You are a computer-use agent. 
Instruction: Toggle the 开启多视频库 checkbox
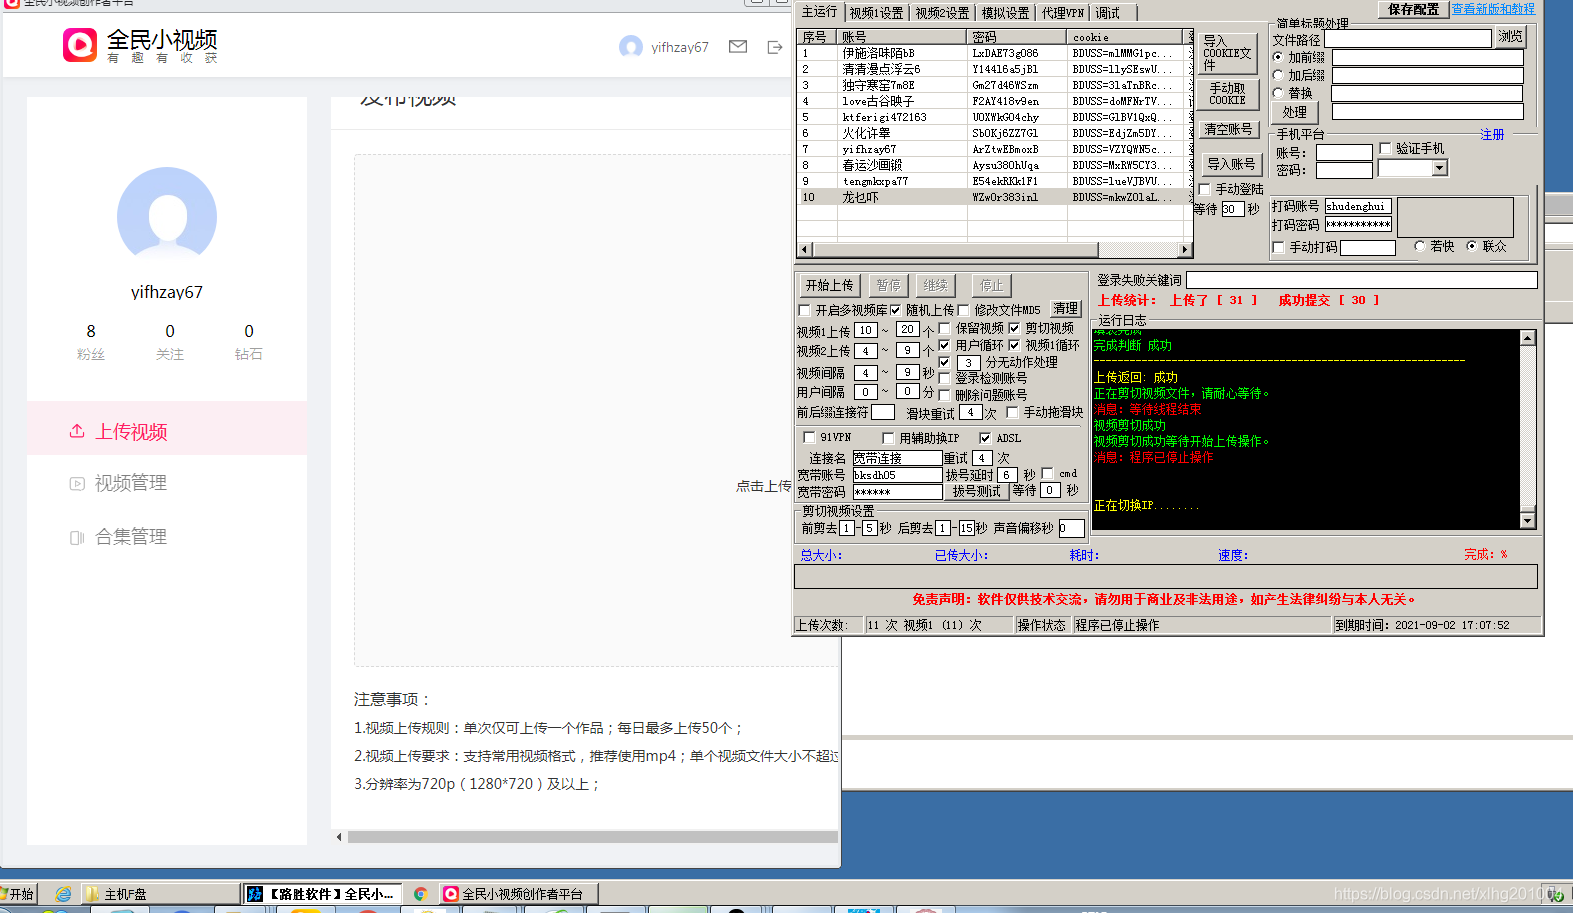point(805,310)
